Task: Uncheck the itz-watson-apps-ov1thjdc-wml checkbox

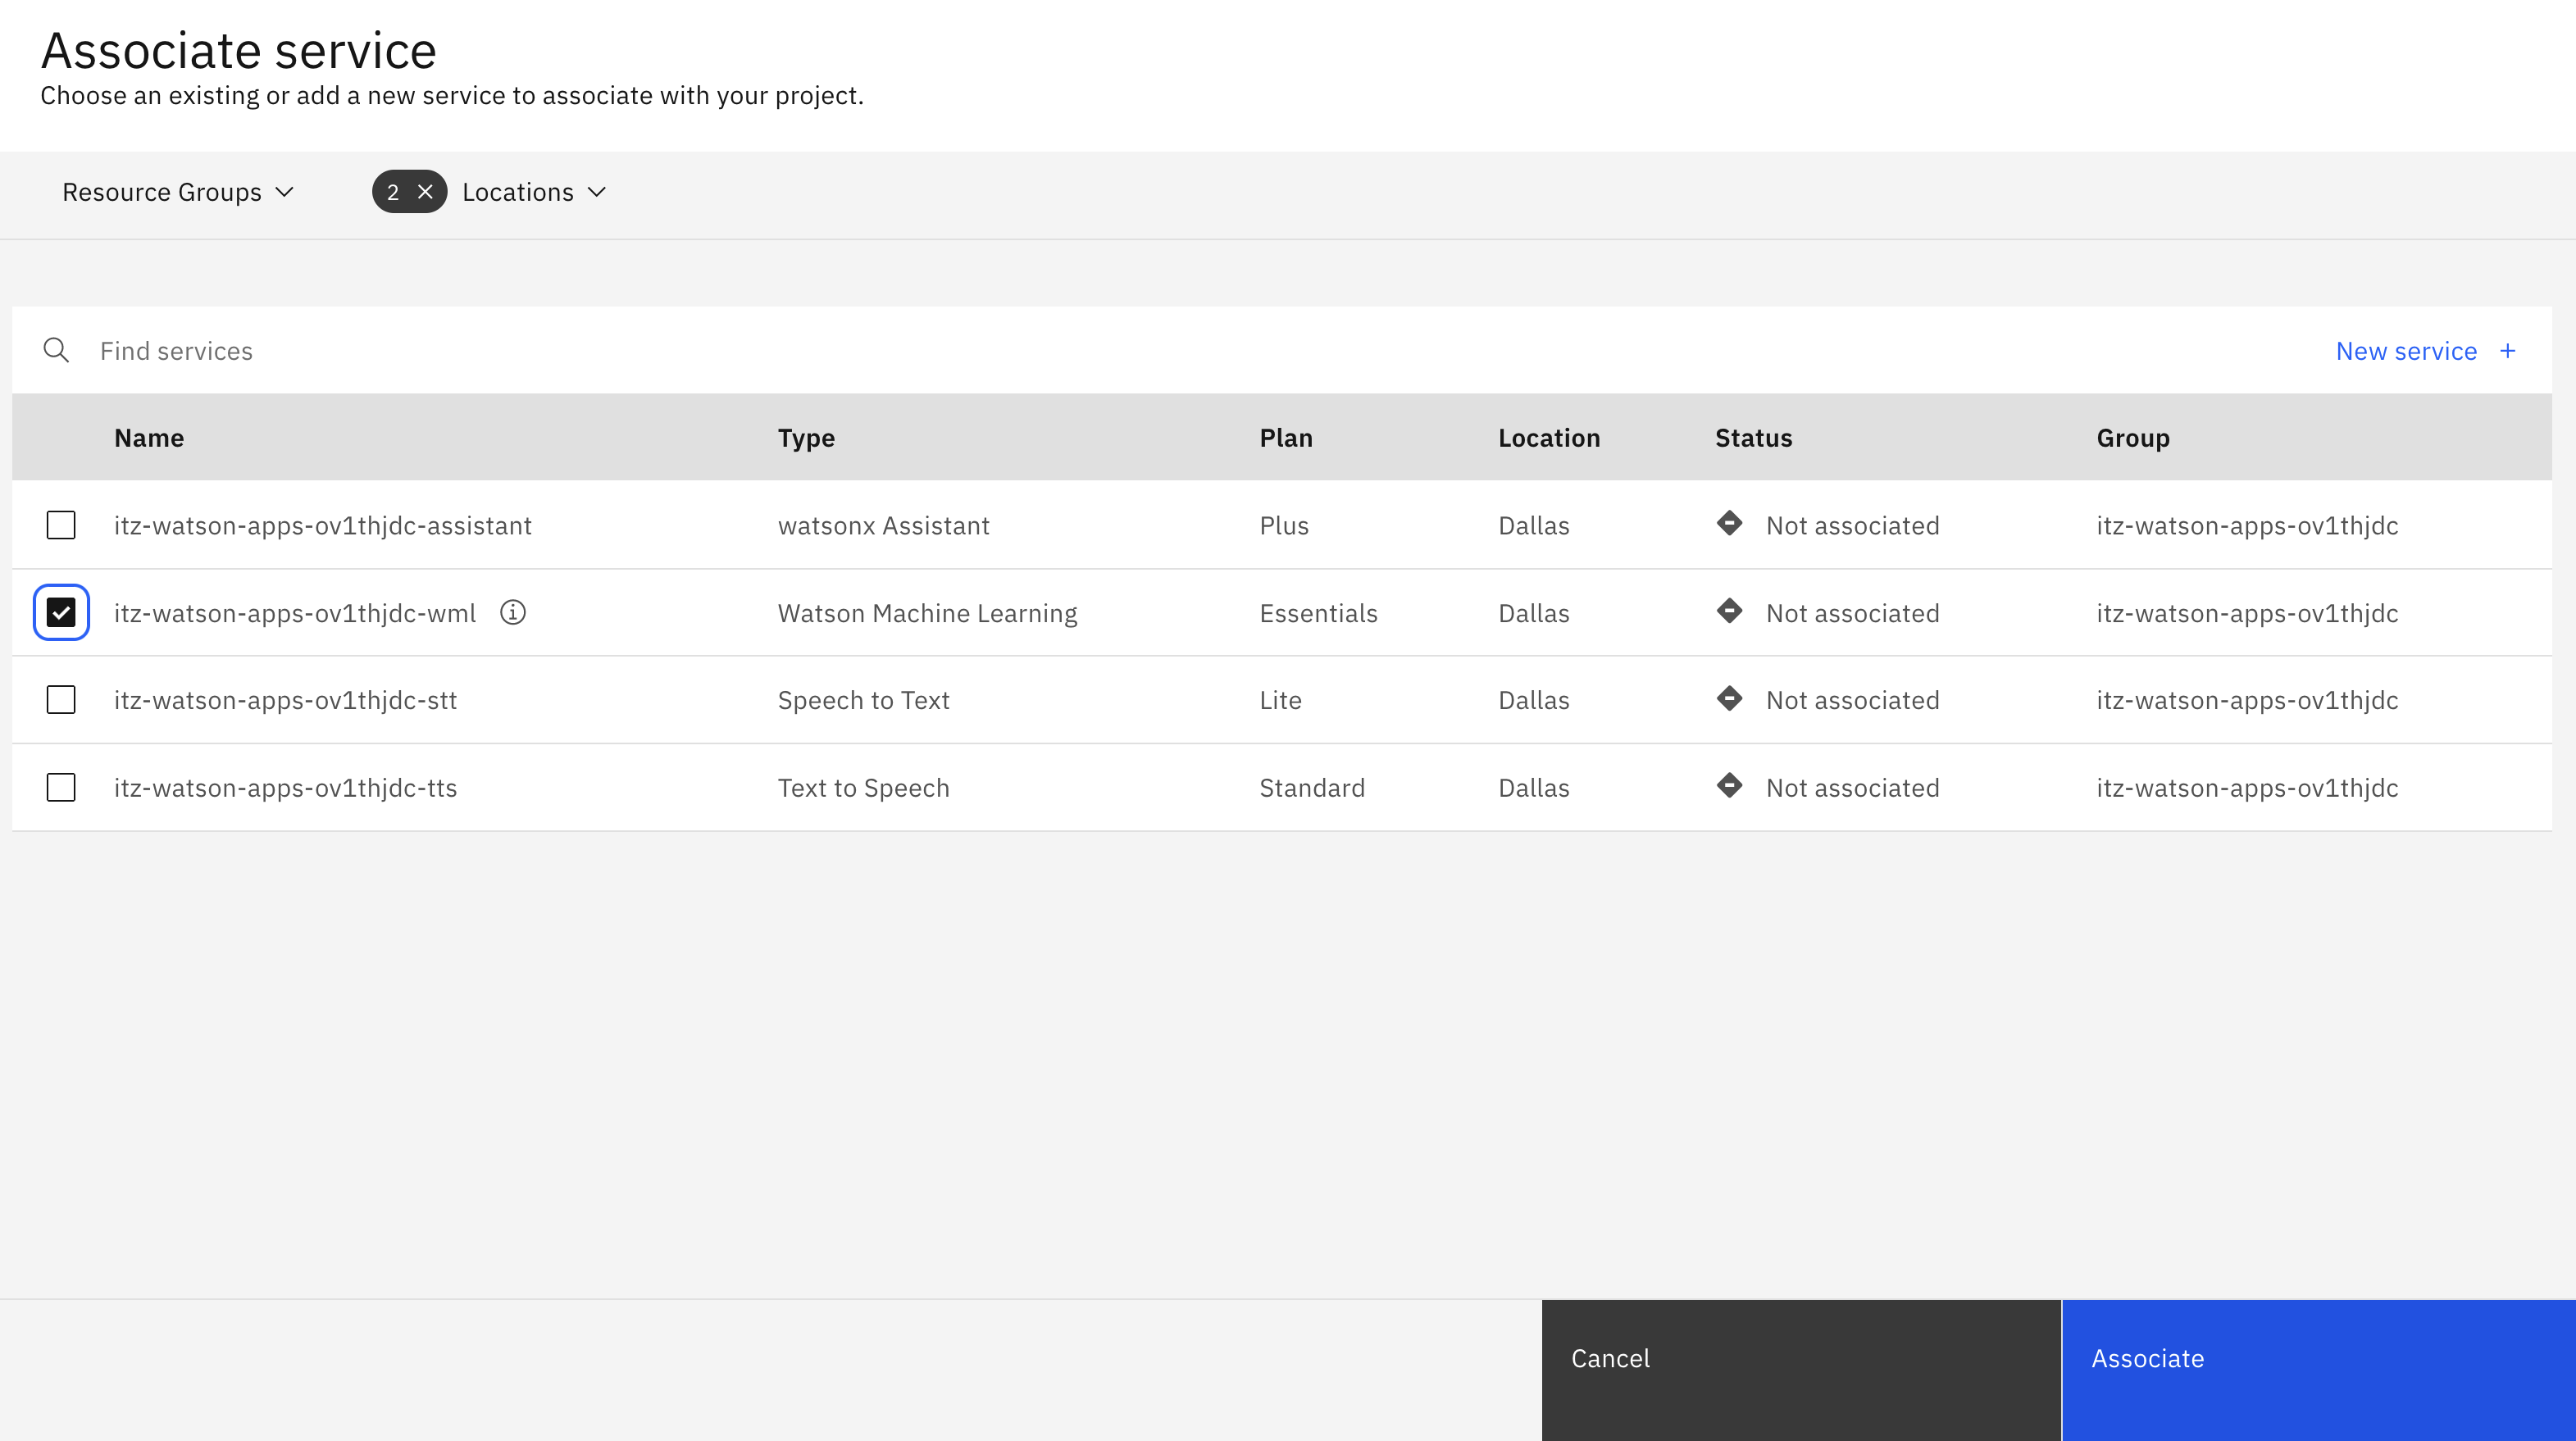Action: (61, 612)
